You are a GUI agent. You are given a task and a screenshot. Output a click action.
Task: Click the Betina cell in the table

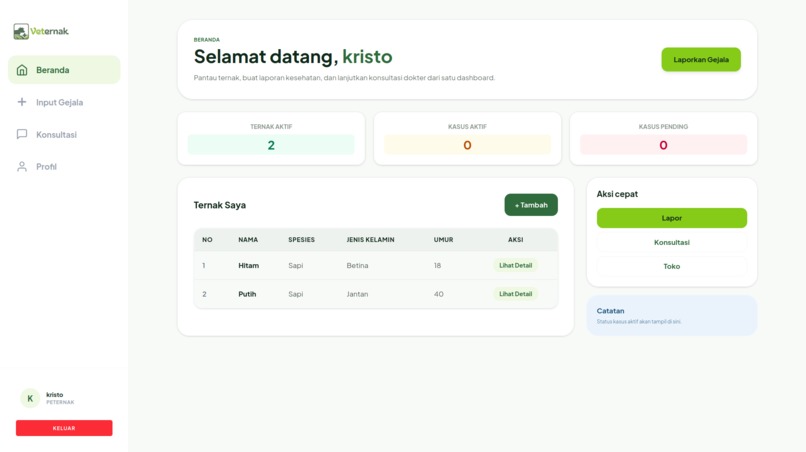pos(357,265)
